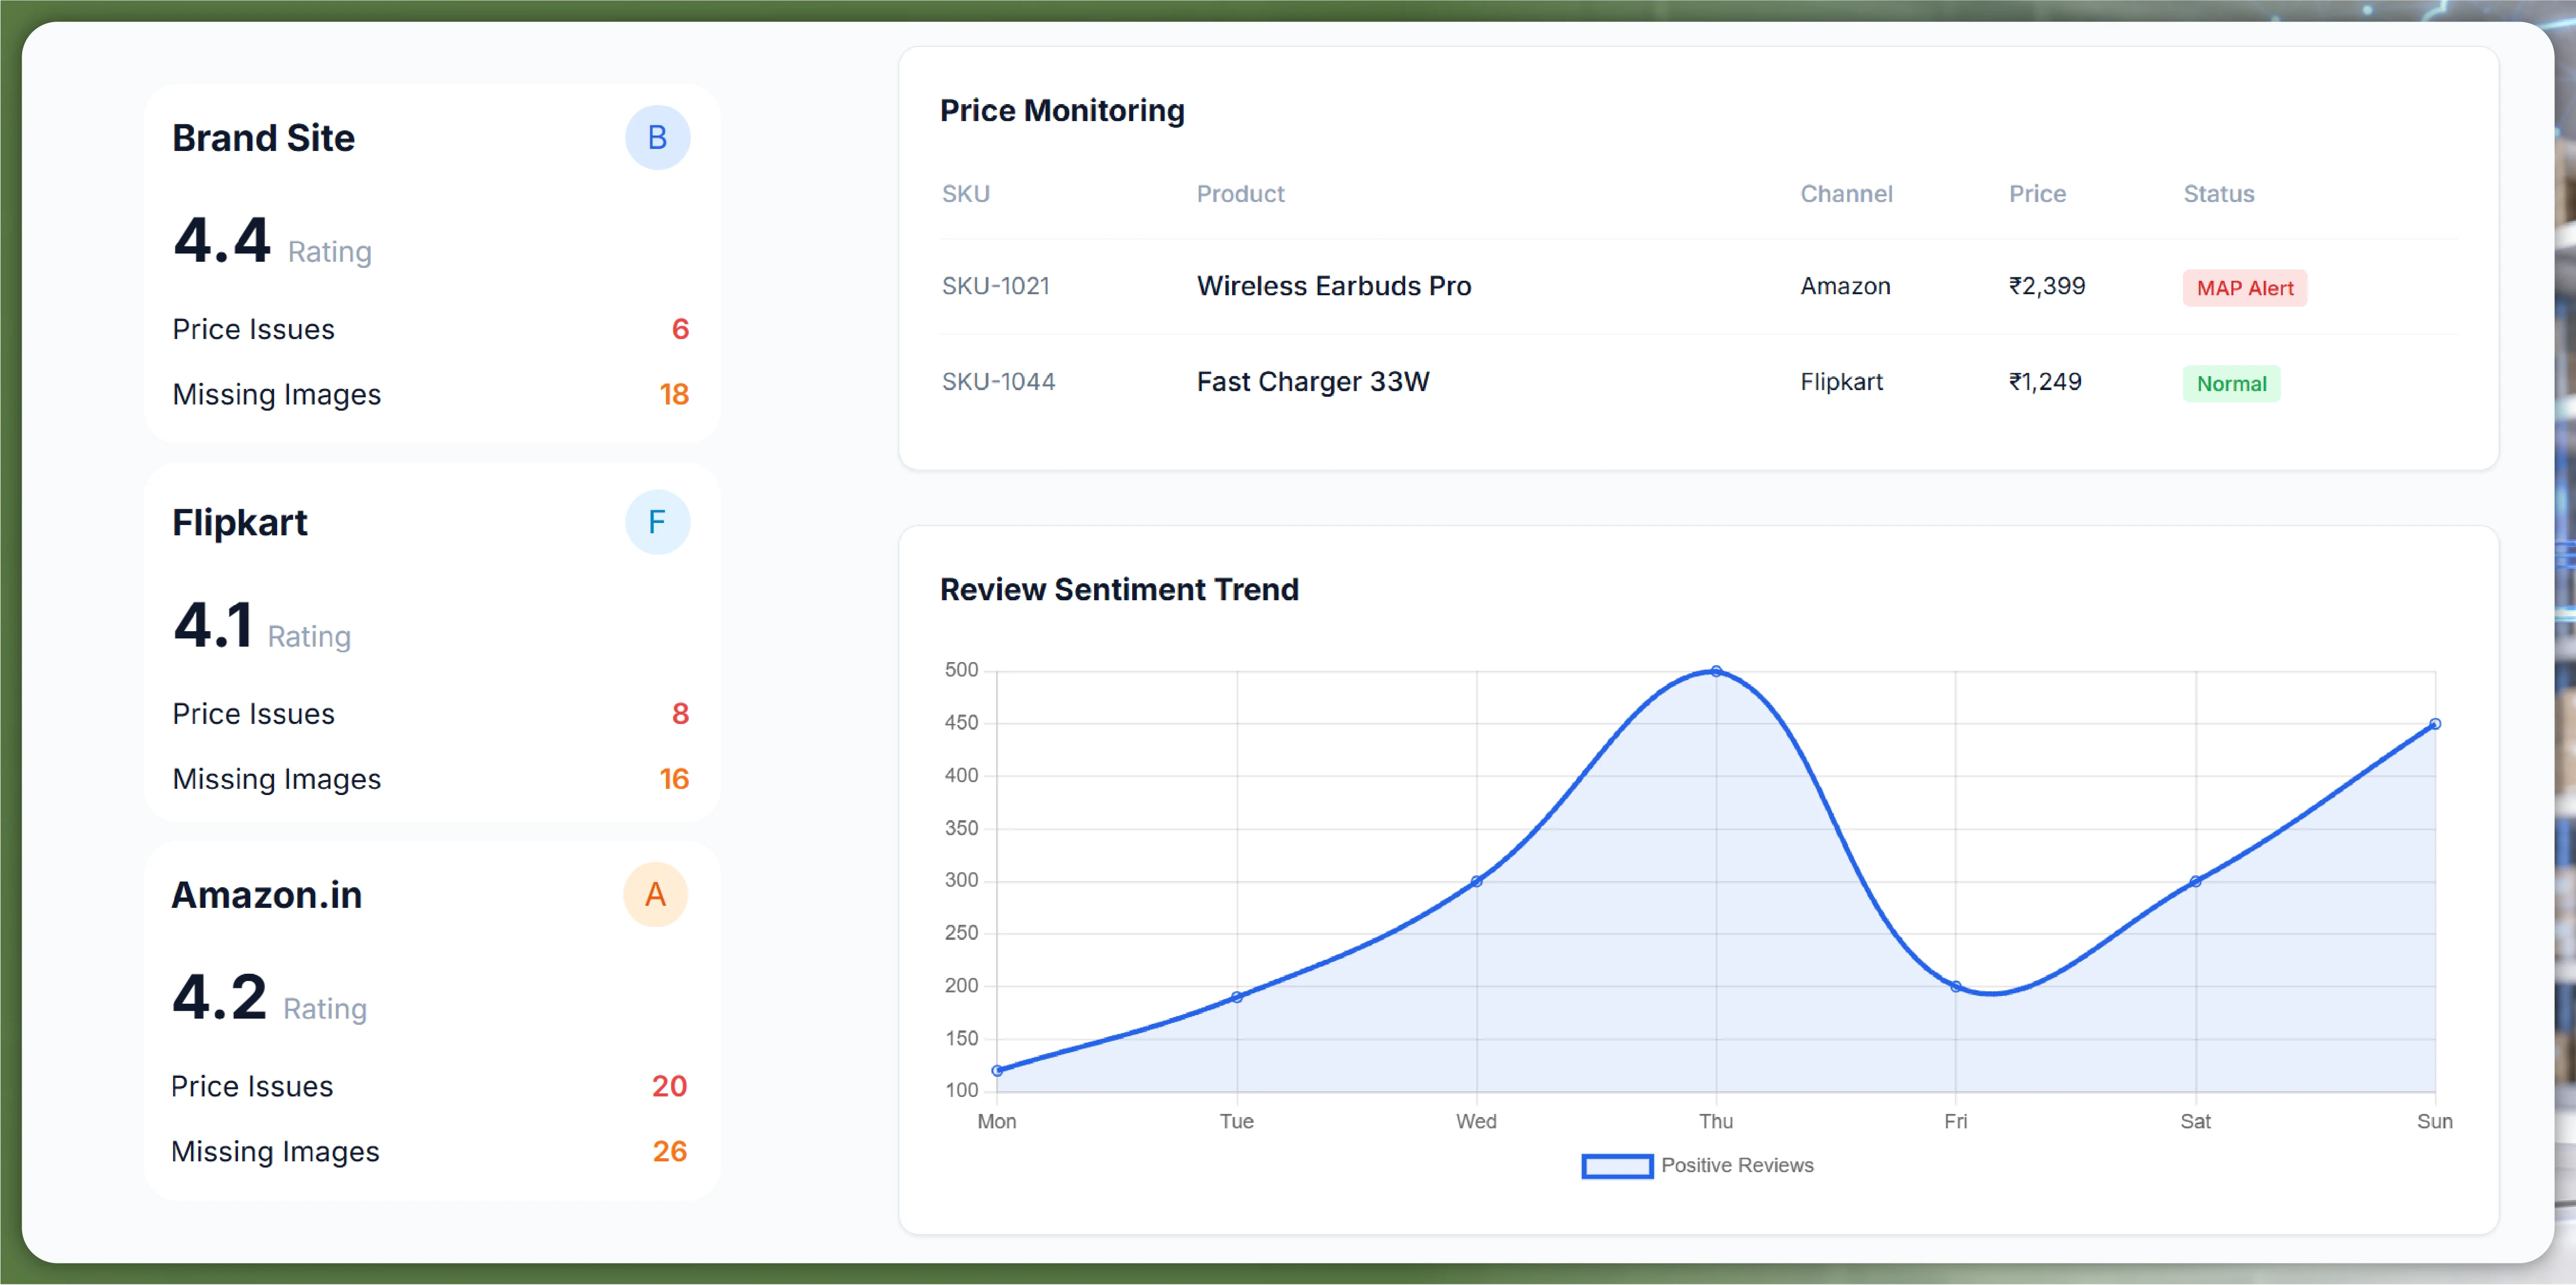Viewport: 2576px width, 1285px height.
Task: Select the Amazon.in card title
Action: click(x=267, y=895)
